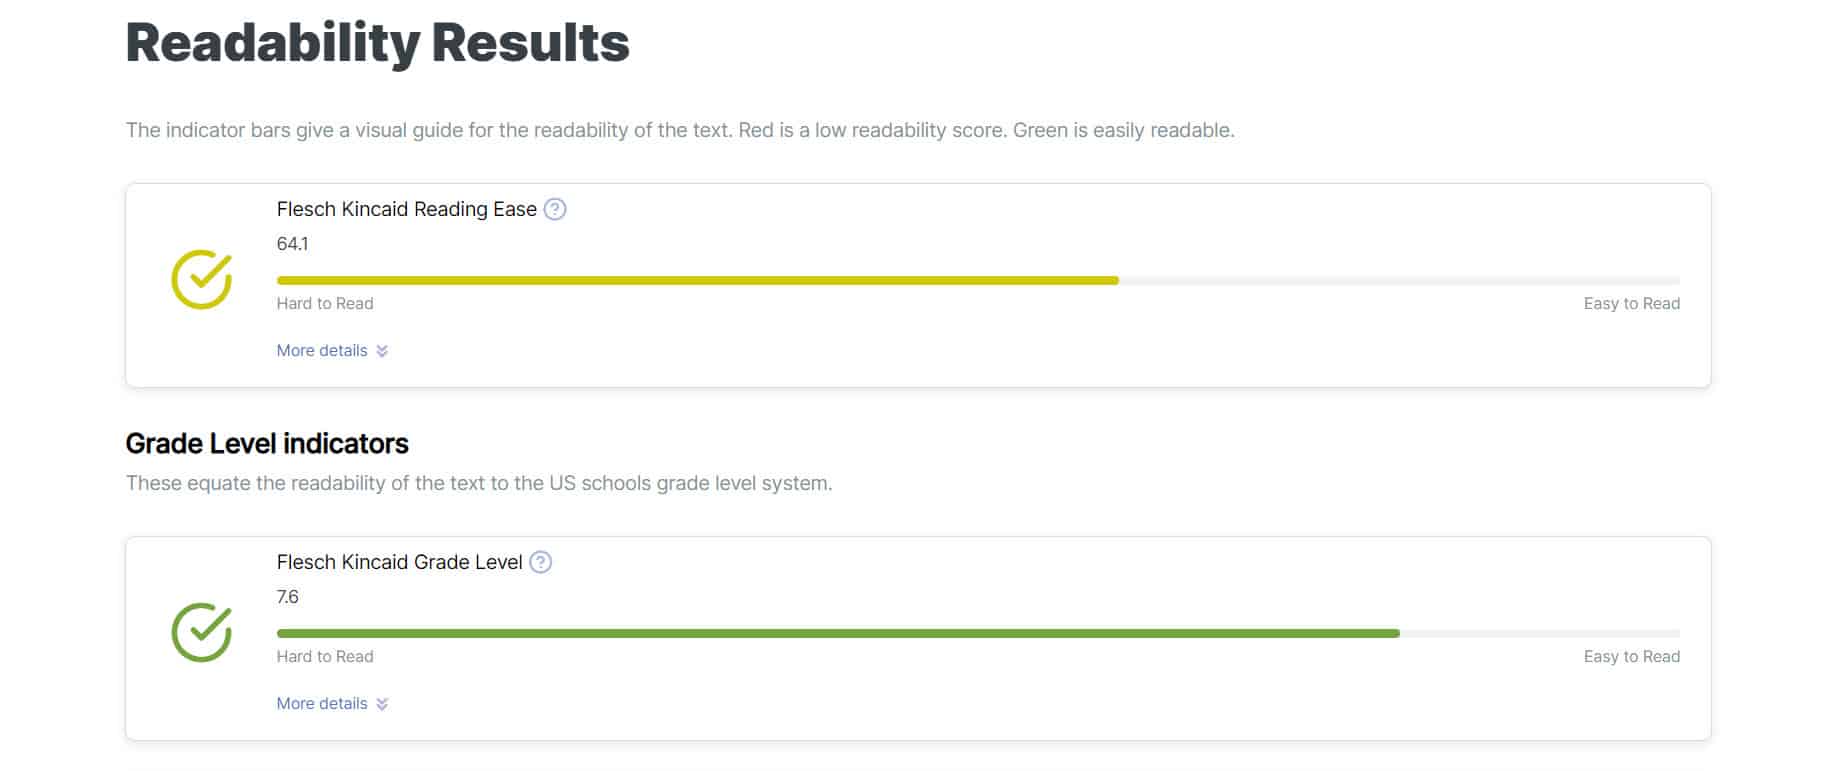Expand More details under Reading Ease score
The height and width of the screenshot is (771, 1829).
point(320,351)
